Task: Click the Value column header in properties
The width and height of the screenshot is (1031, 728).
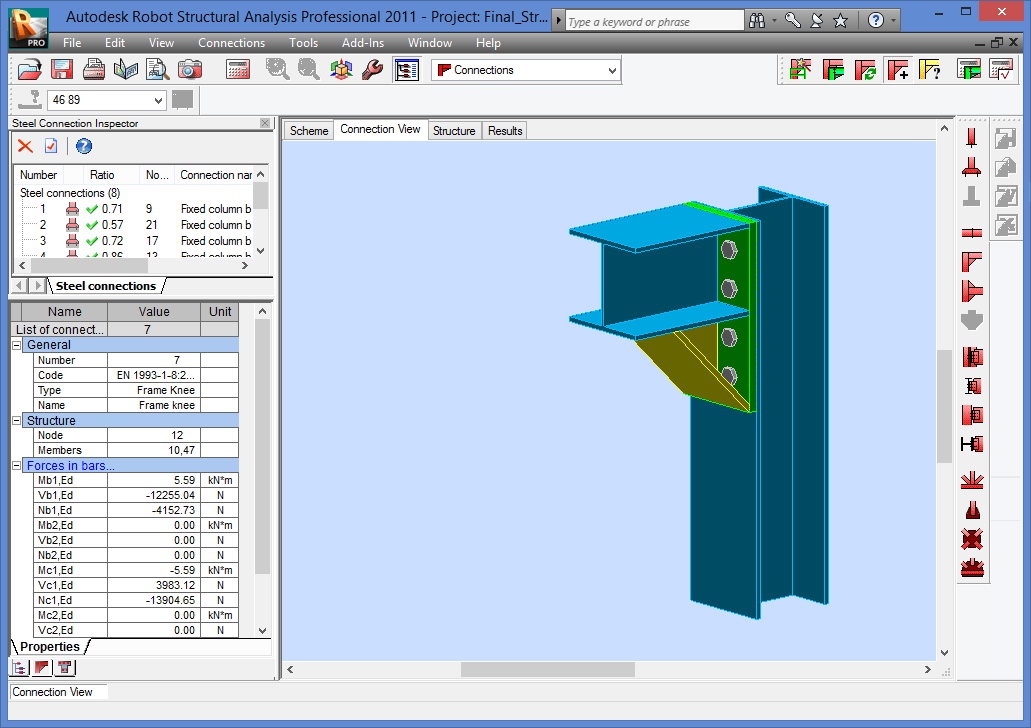Action: coord(154,312)
